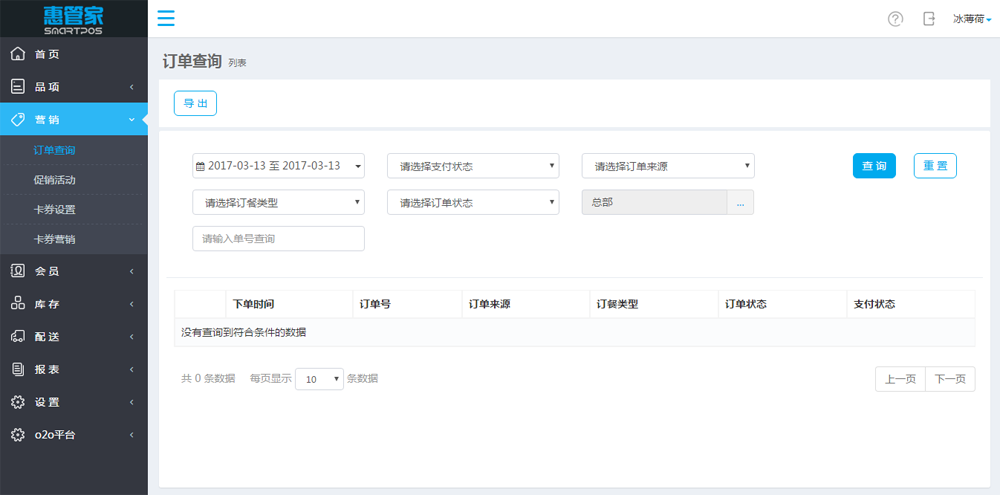Click the 共 0 条数据 count text

pyautogui.click(x=208, y=379)
